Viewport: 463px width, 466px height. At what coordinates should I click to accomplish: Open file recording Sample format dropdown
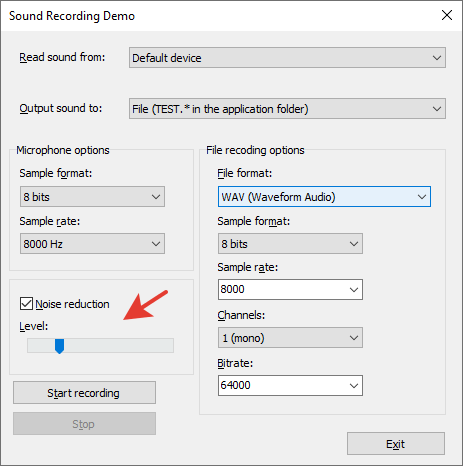point(290,244)
